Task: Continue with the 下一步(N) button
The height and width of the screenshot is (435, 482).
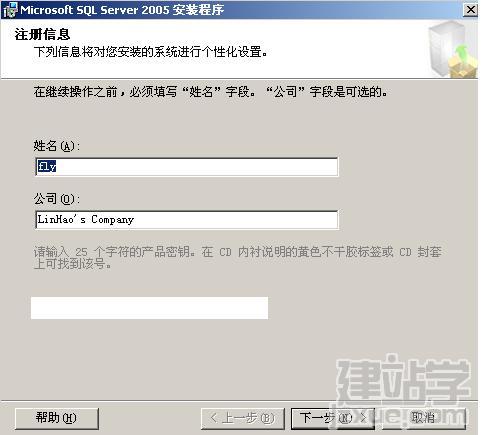Action: [x=333, y=418]
